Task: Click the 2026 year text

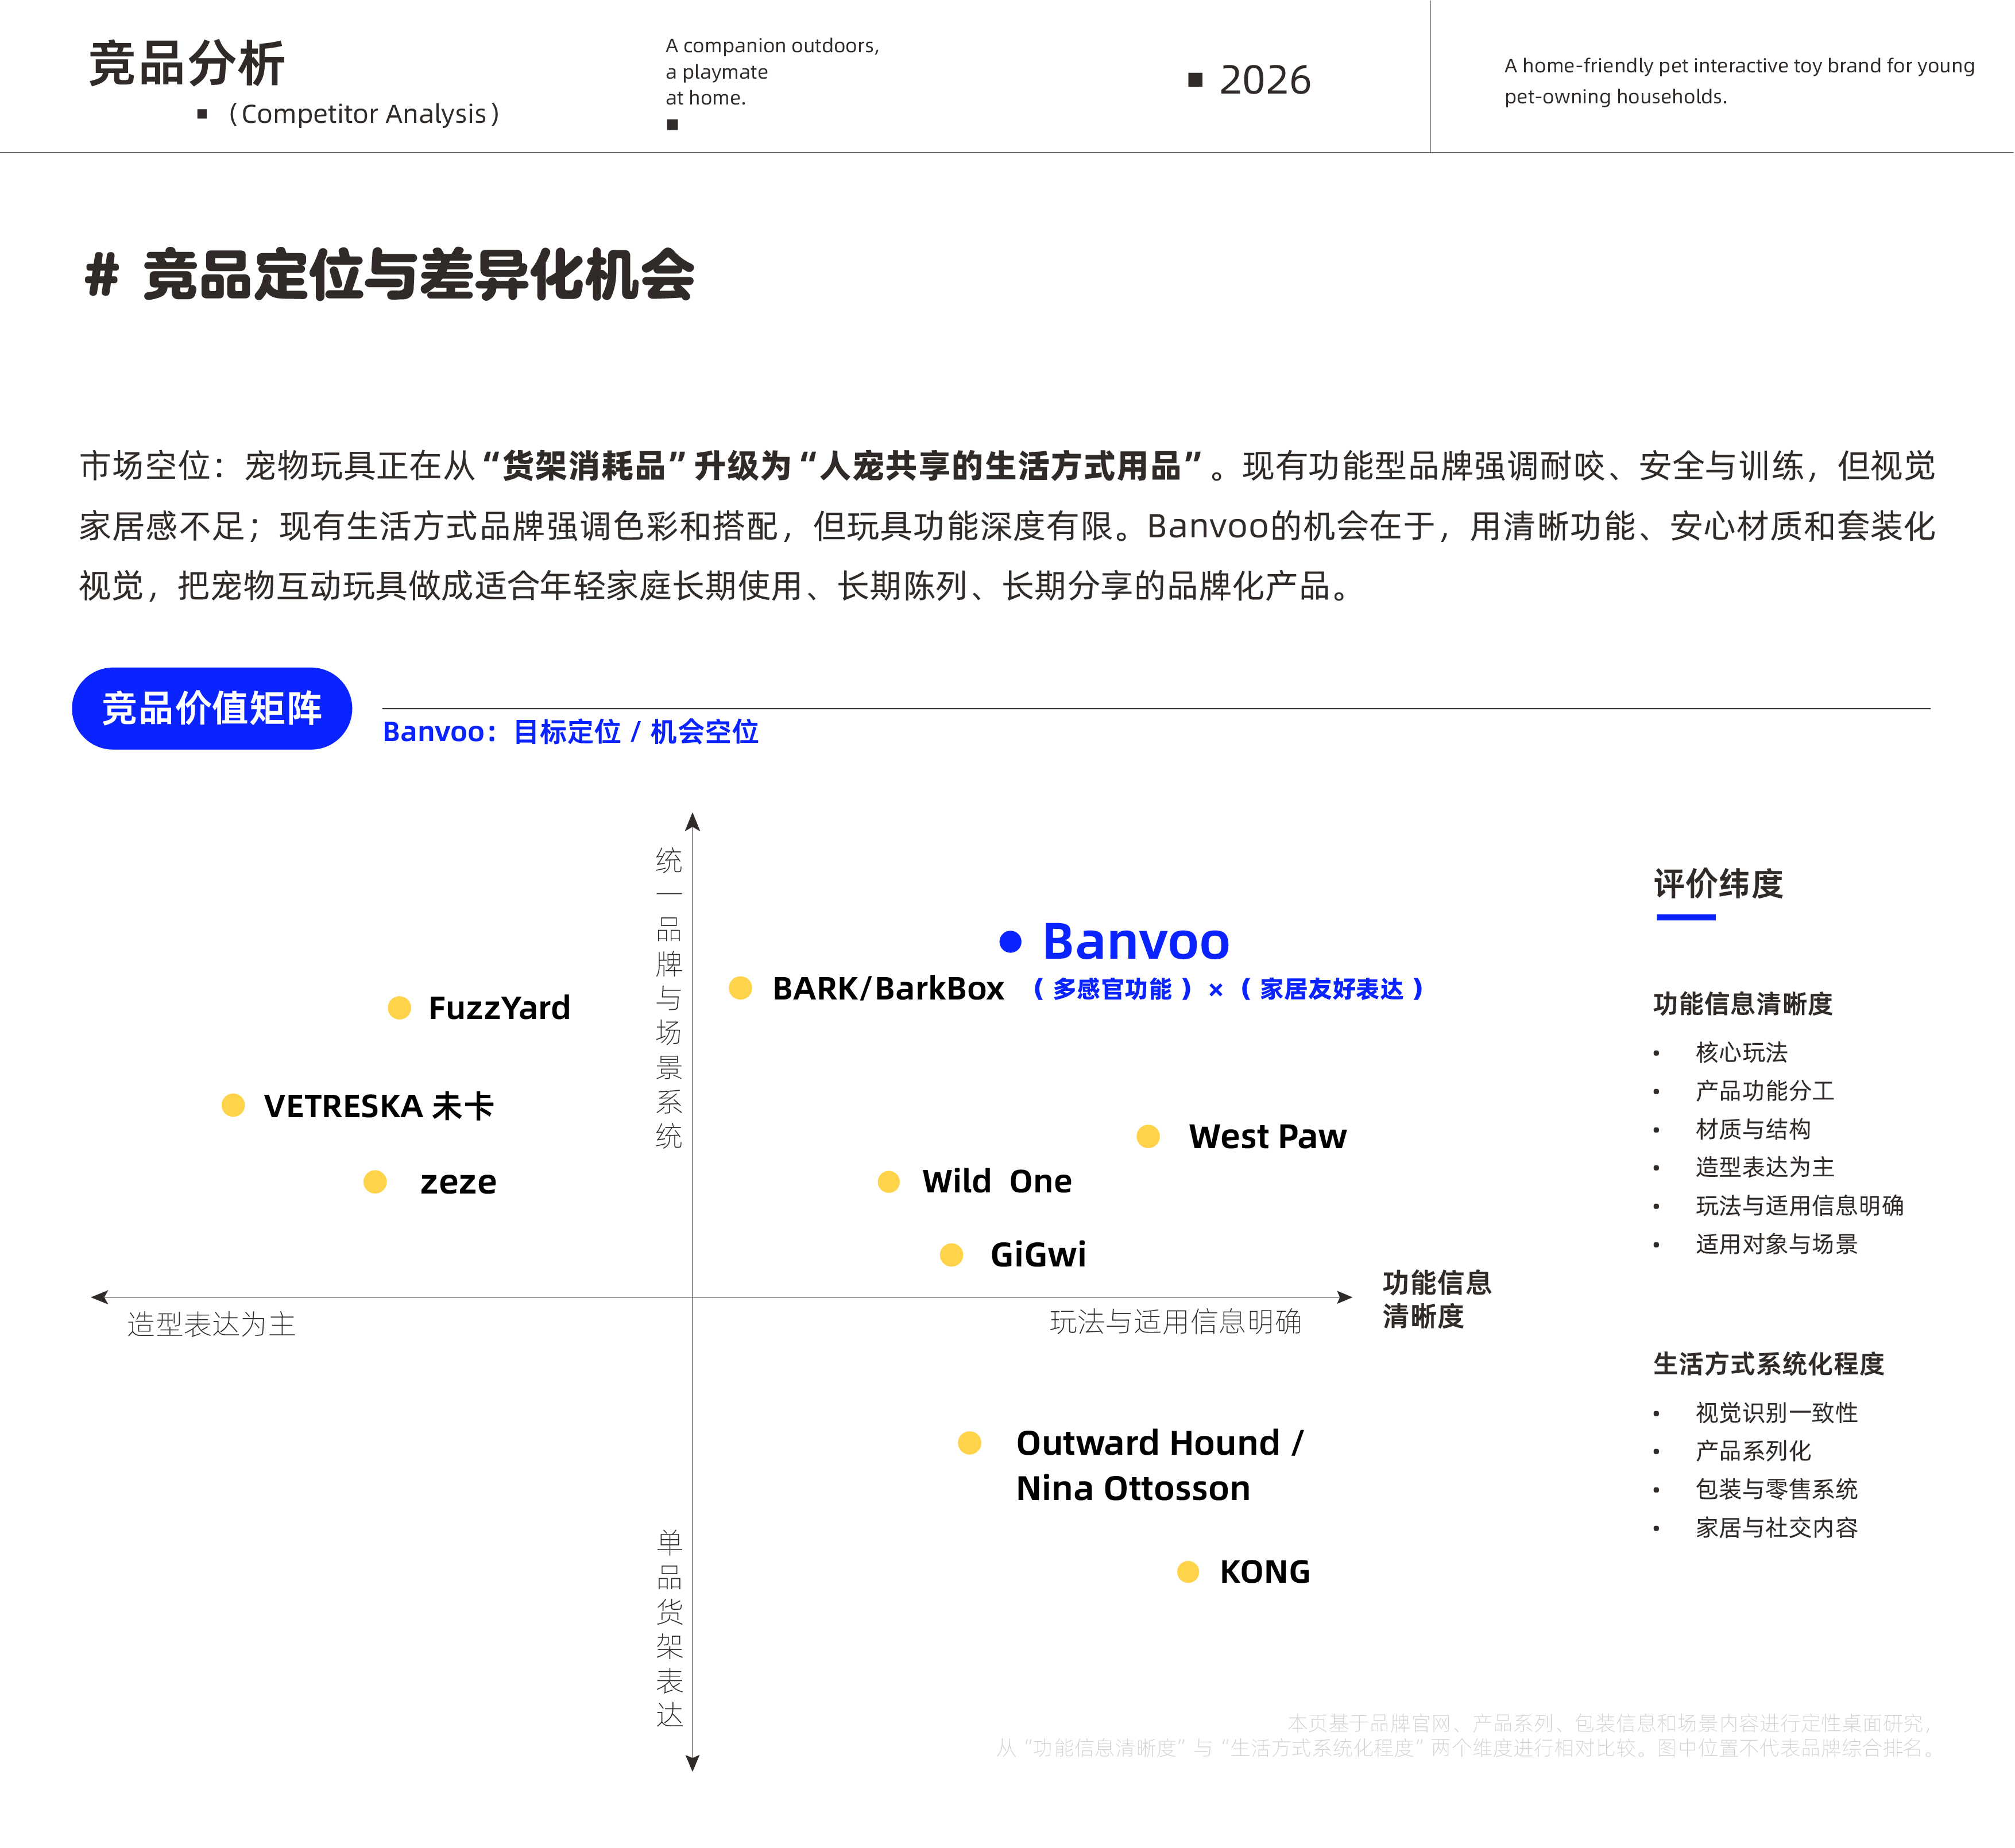Action: [x=1265, y=80]
